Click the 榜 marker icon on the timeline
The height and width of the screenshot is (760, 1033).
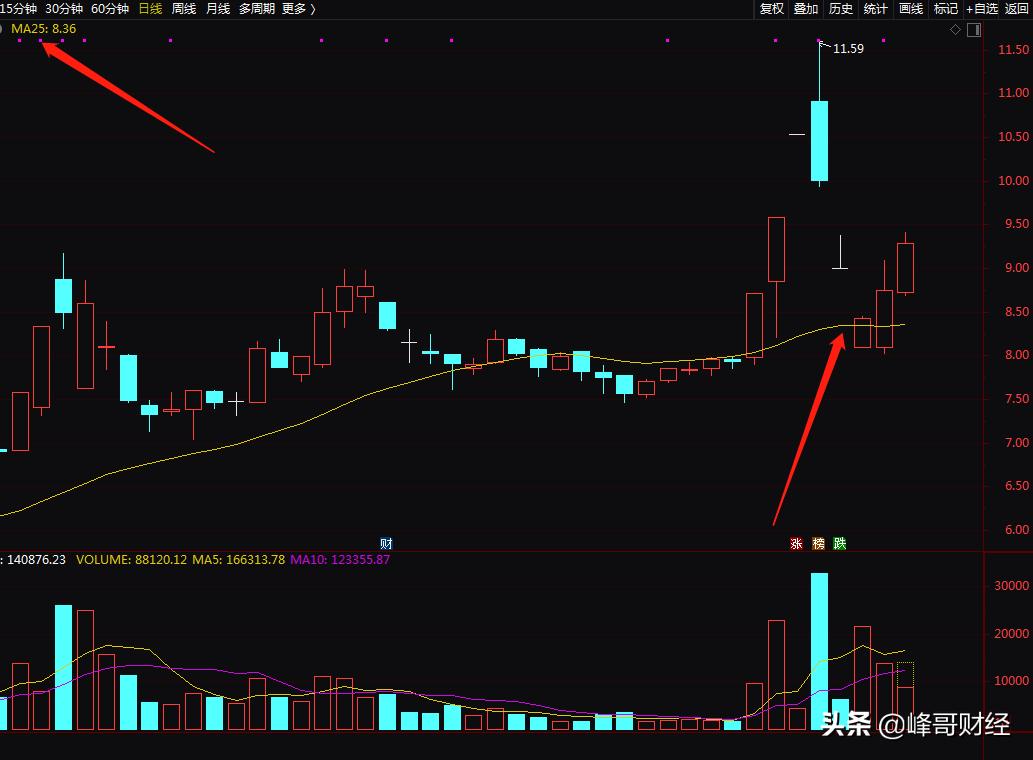coord(818,543)
